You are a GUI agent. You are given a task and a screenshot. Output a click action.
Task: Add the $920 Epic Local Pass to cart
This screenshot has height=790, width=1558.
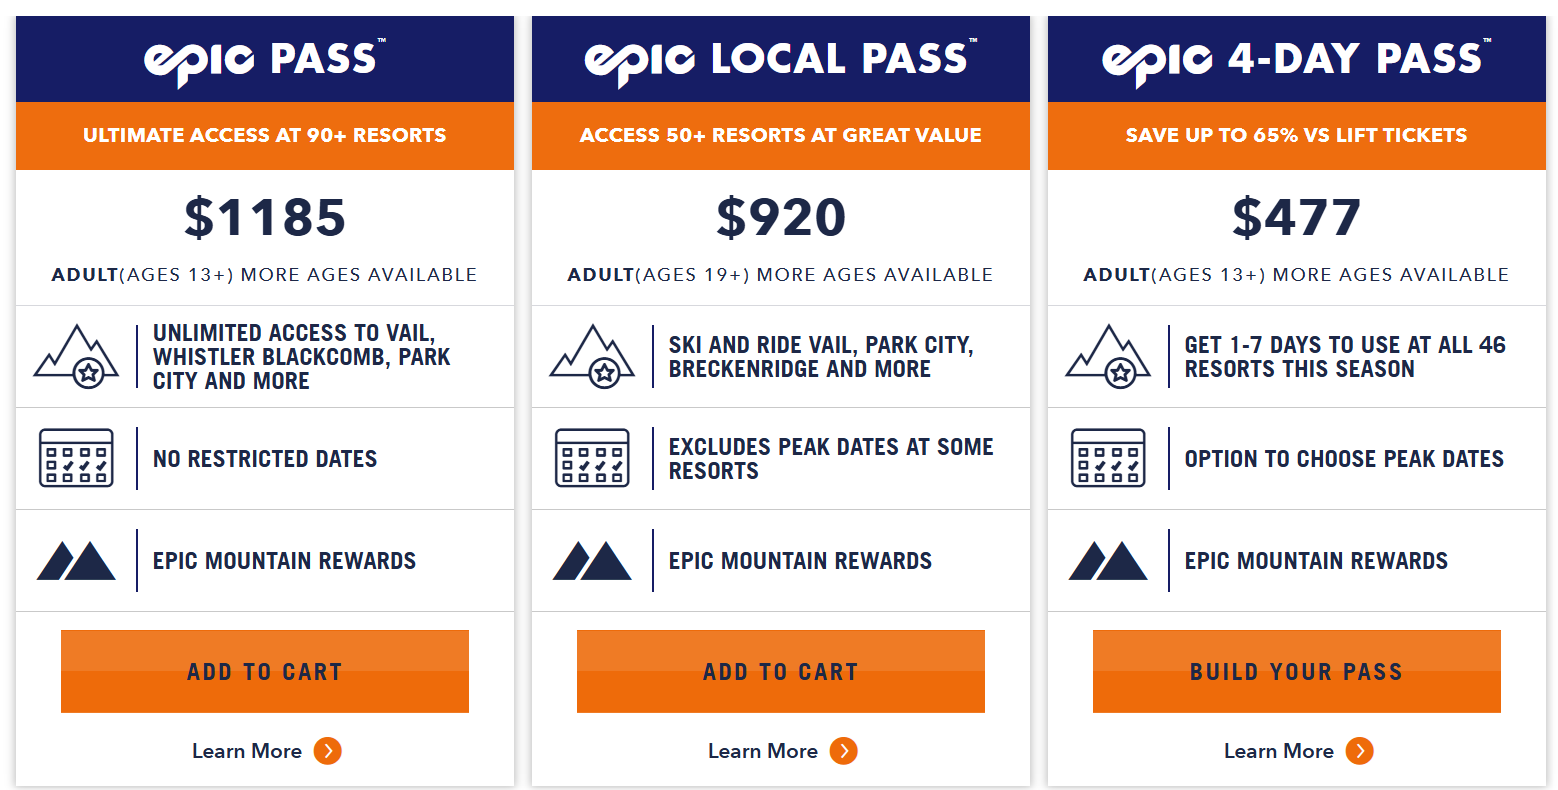pyautogui.click(x=781, y=671)
